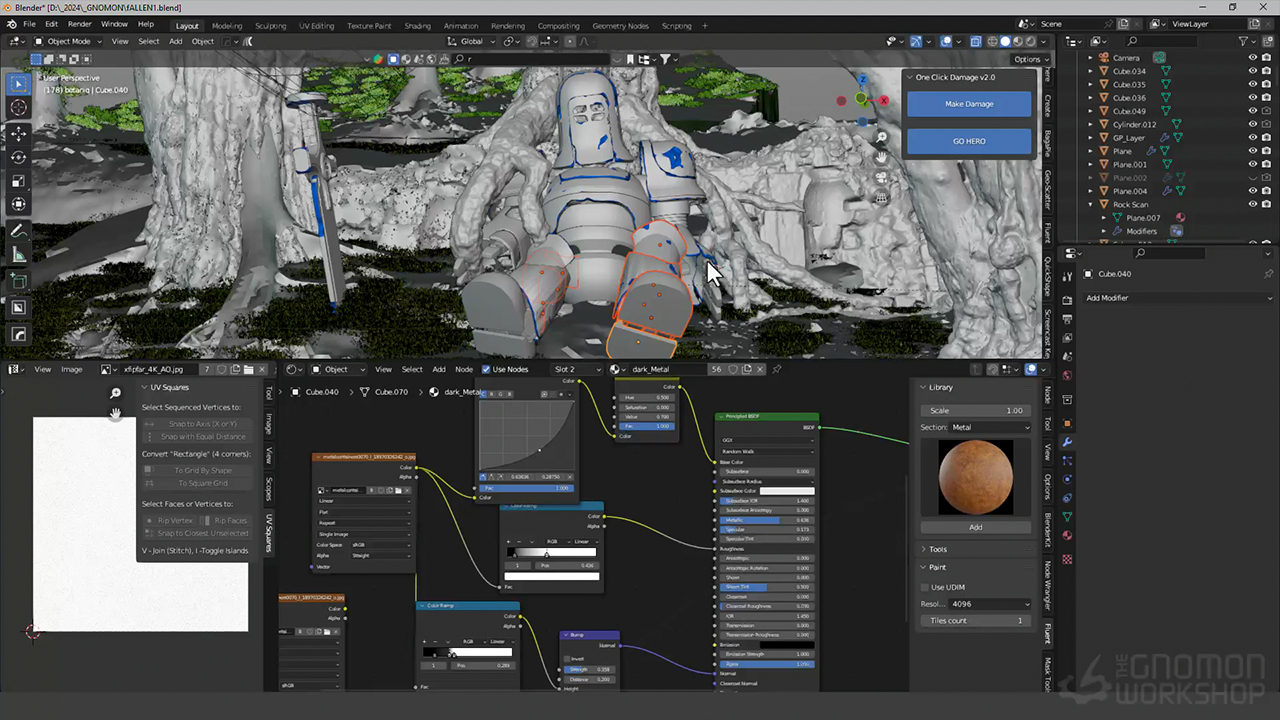Viewport: 1280px width, 720px height.
Task: Switch to the Shading workspace tab
Action: coord(417,26)
